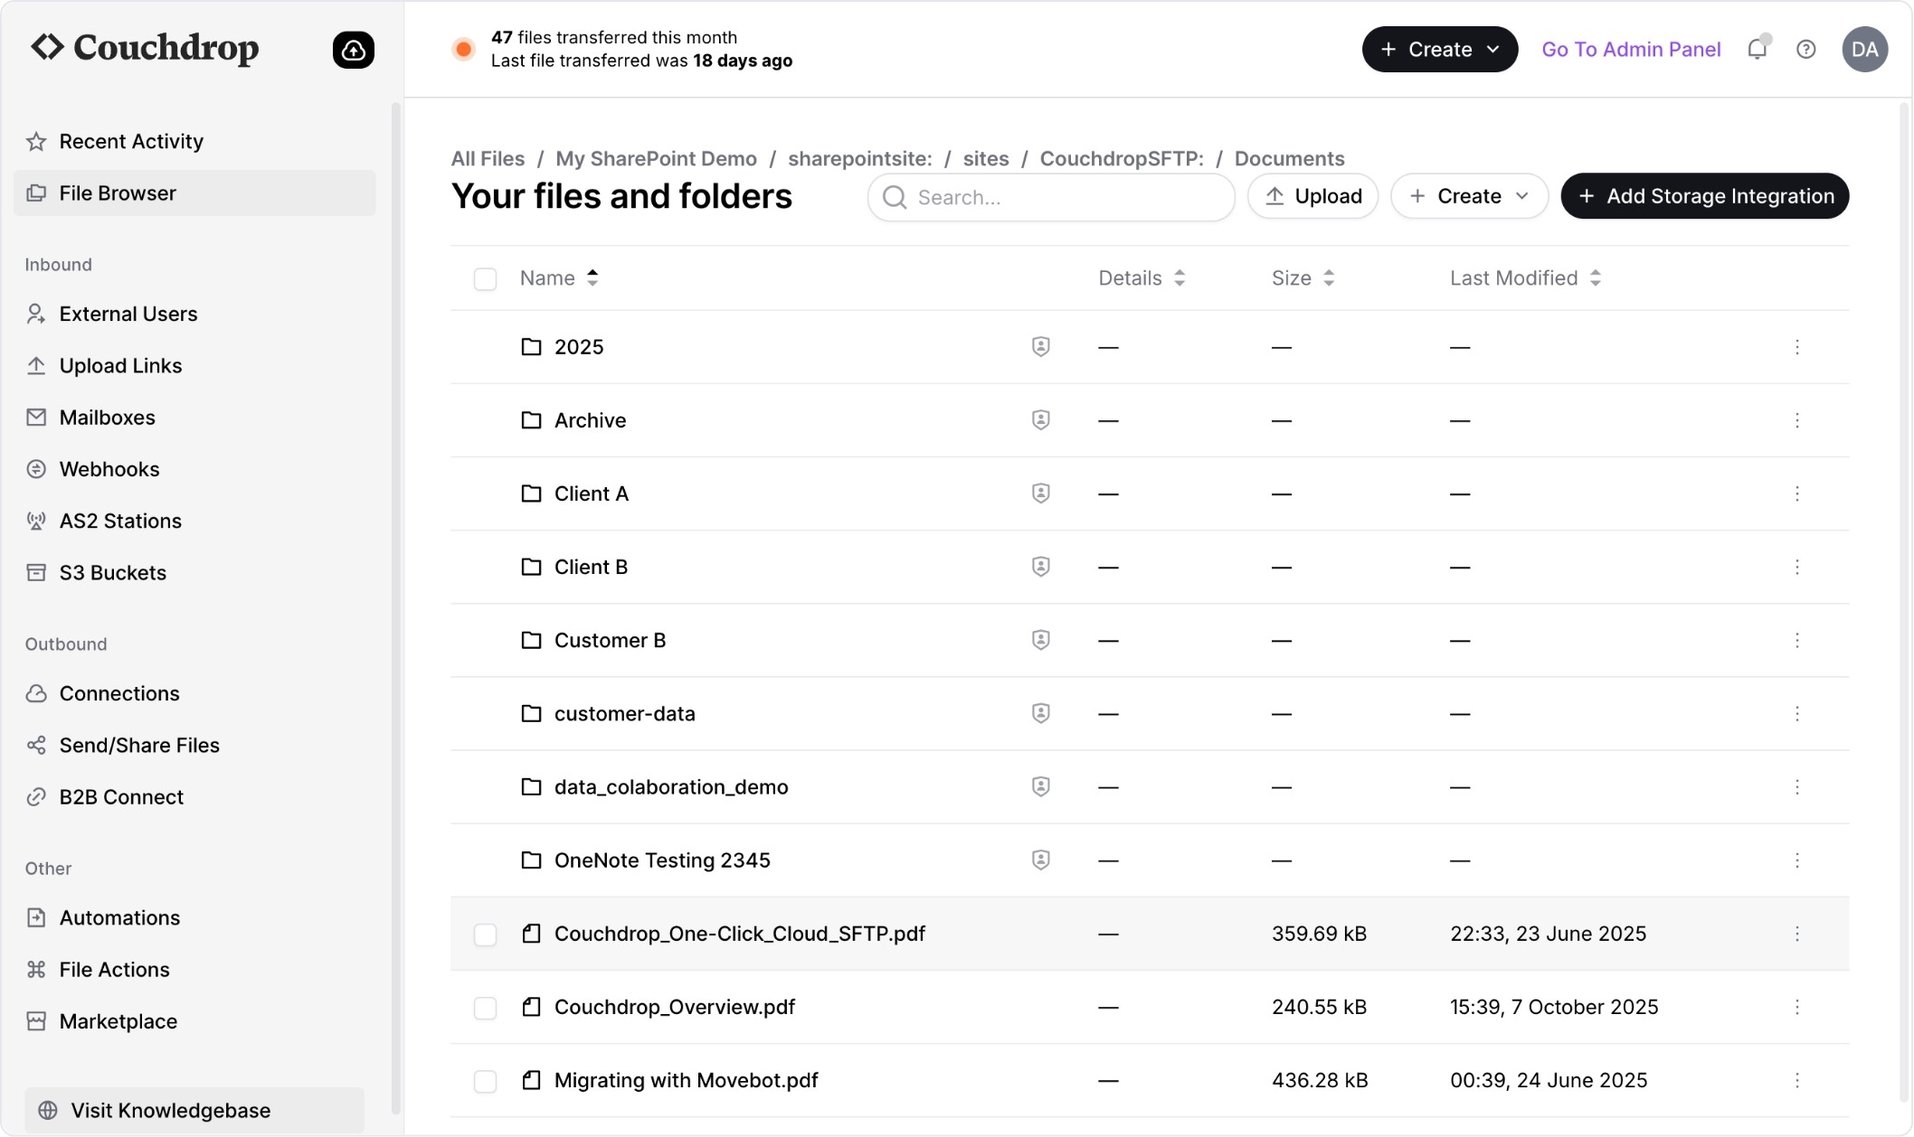Viewport: 1914px width, 1137px height.
Task: Open three-dot menu for data_colaboration_demo folder
Action: (1797, 787)
